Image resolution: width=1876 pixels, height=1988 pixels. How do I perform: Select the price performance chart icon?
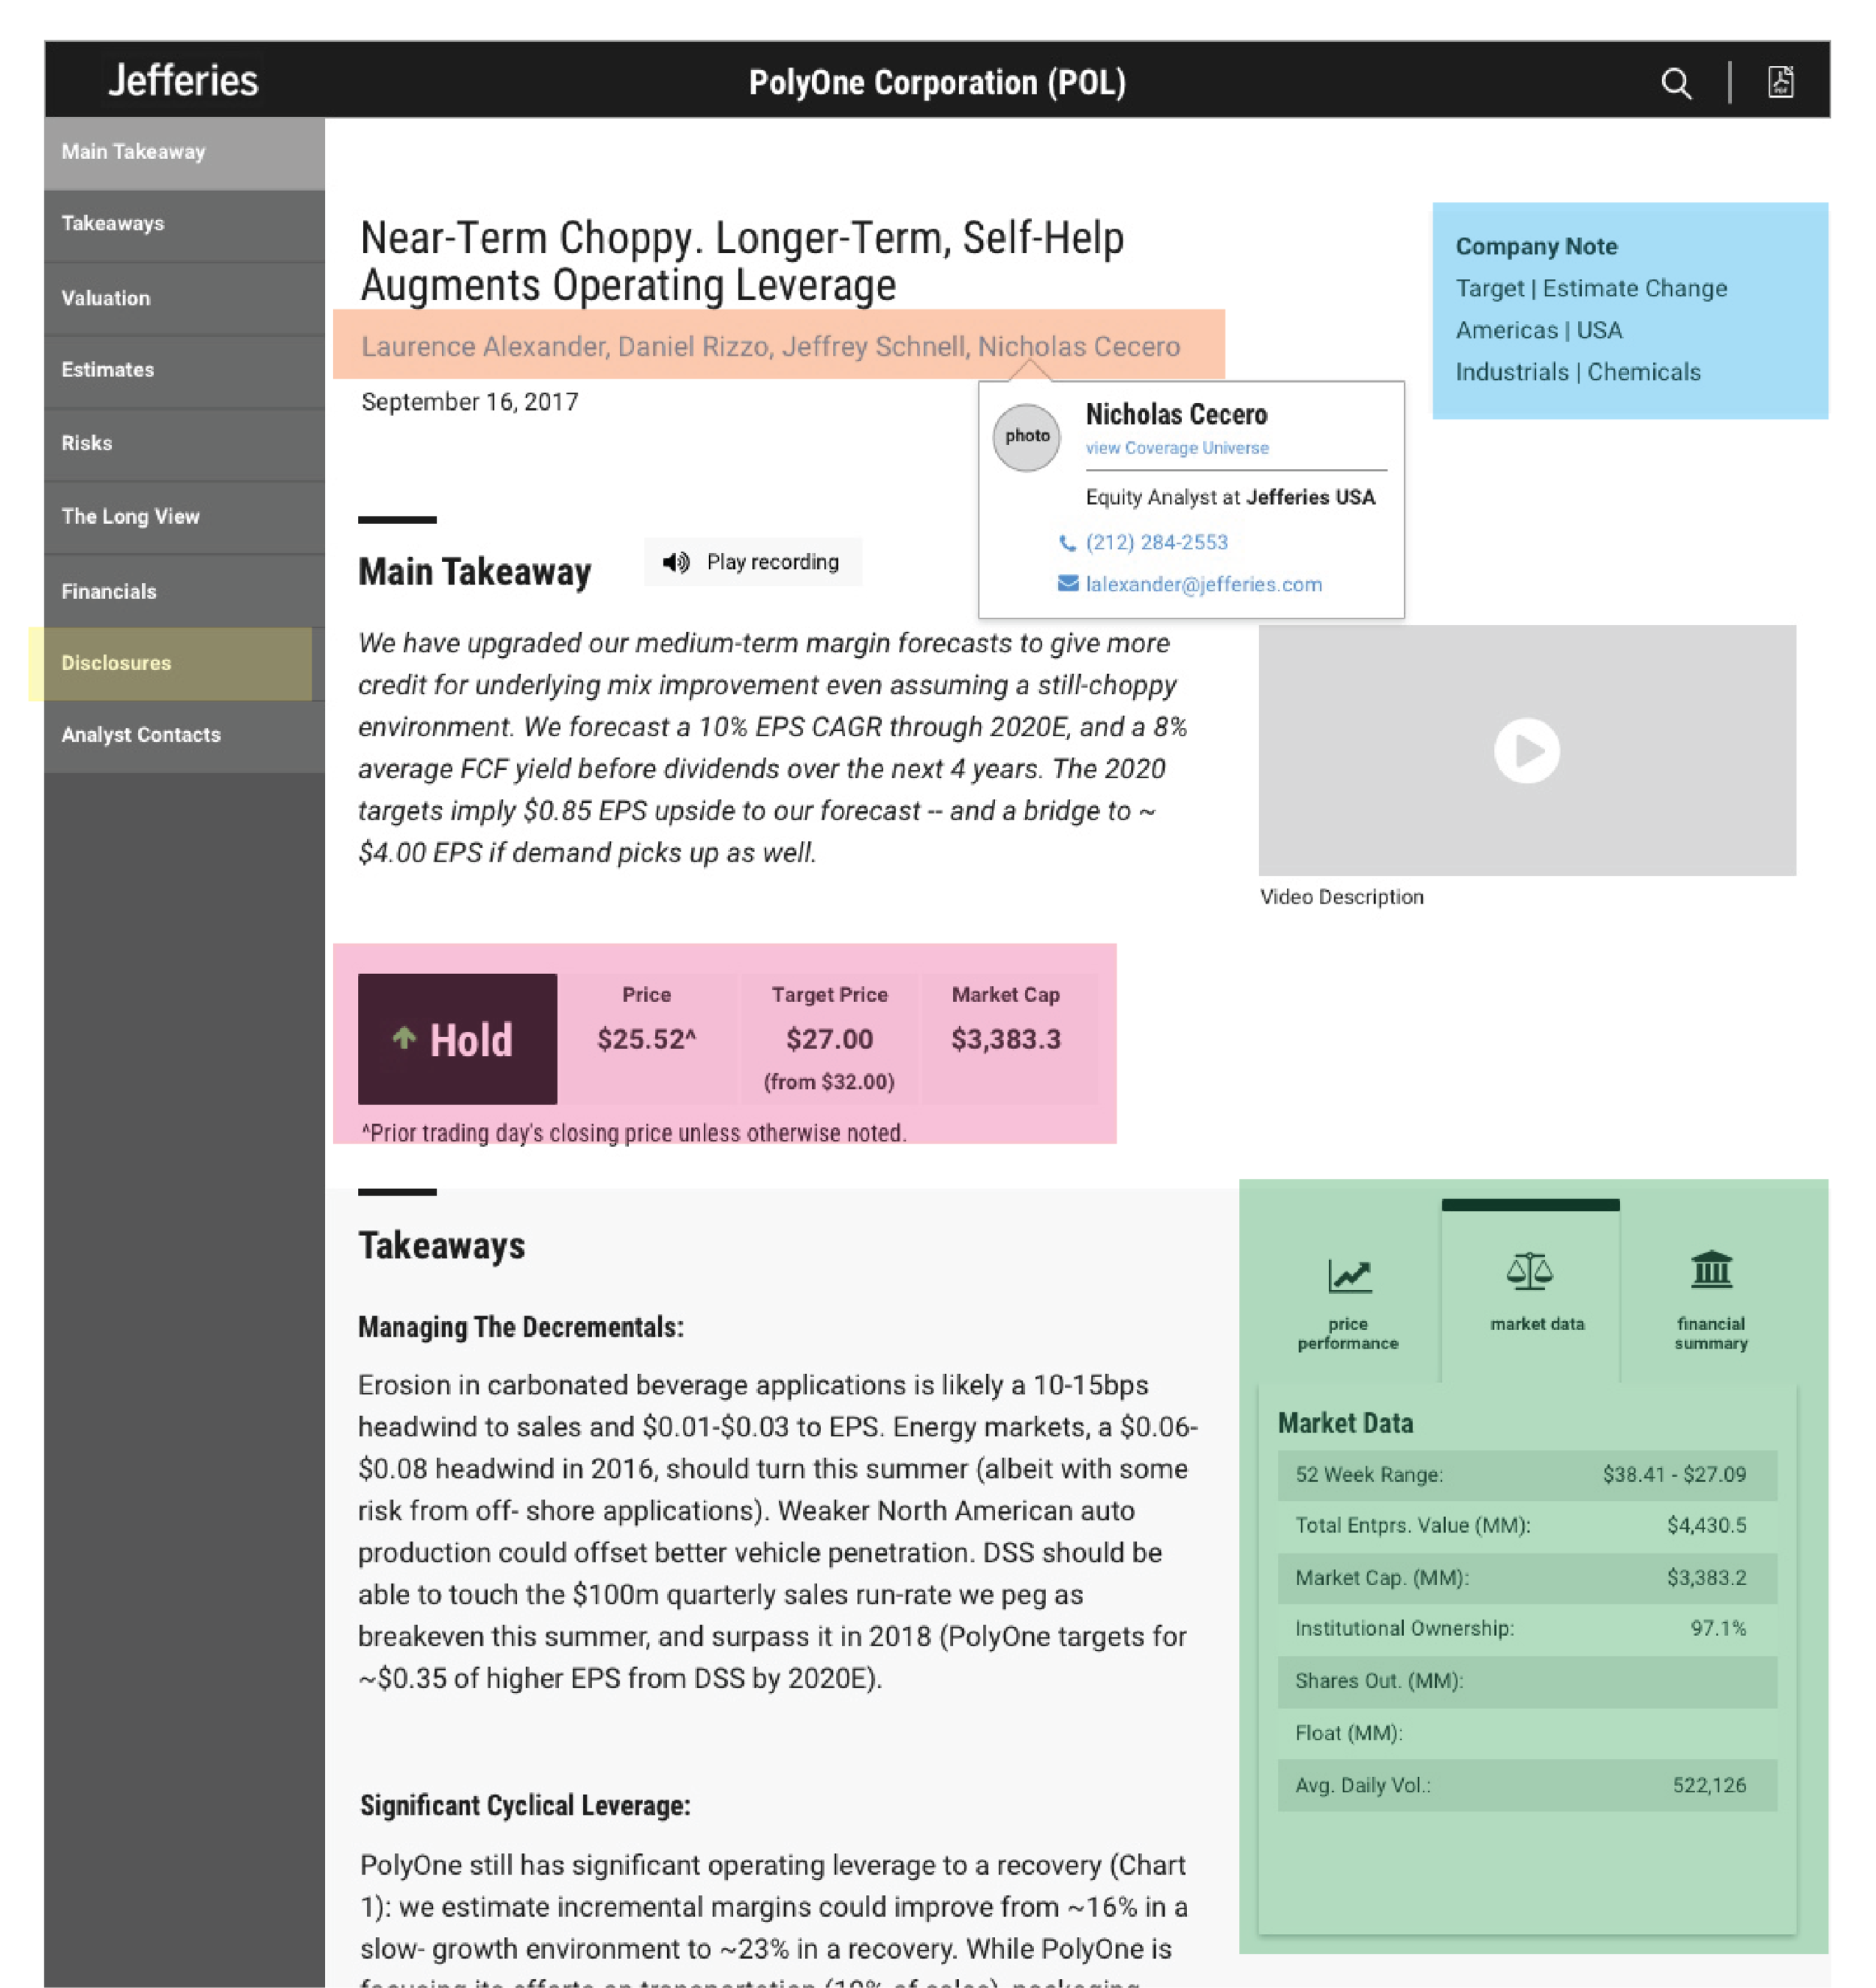click(1349, 1274)
